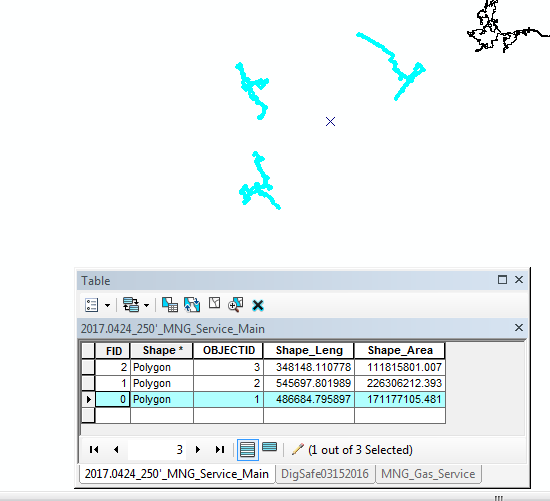Go to the first record
Screen dimensions: 550x501
(x=94, y=449)
